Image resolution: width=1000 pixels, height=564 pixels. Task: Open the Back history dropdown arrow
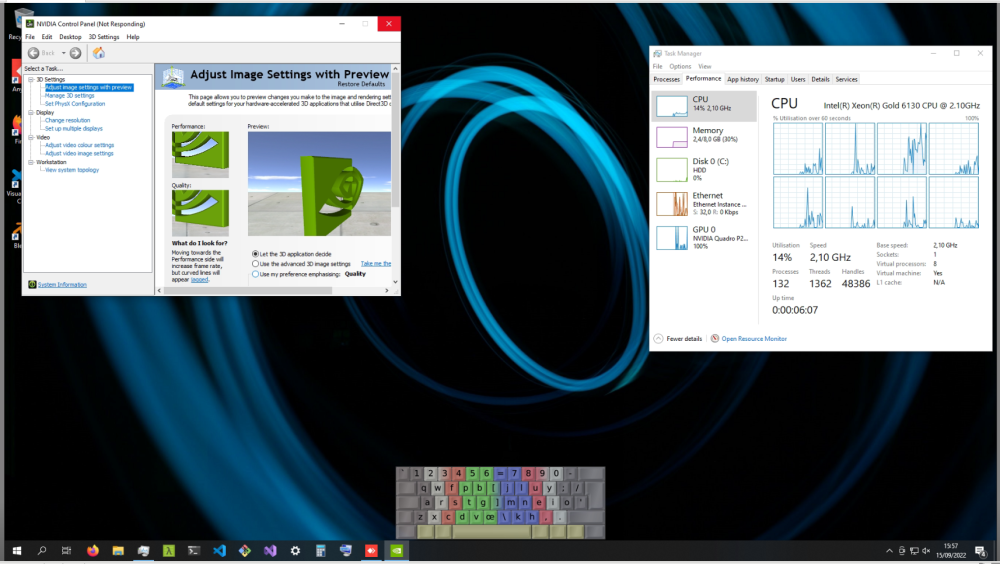pyautogui.click(x=63, y=53)
